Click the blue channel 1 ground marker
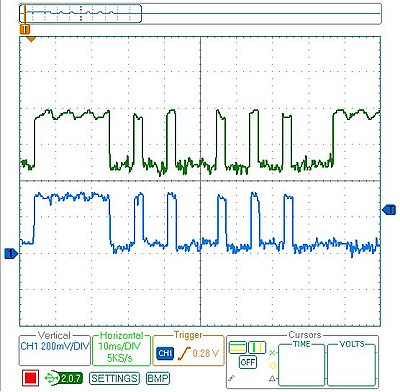Screen dimensions: 400x392 point(10,254)
